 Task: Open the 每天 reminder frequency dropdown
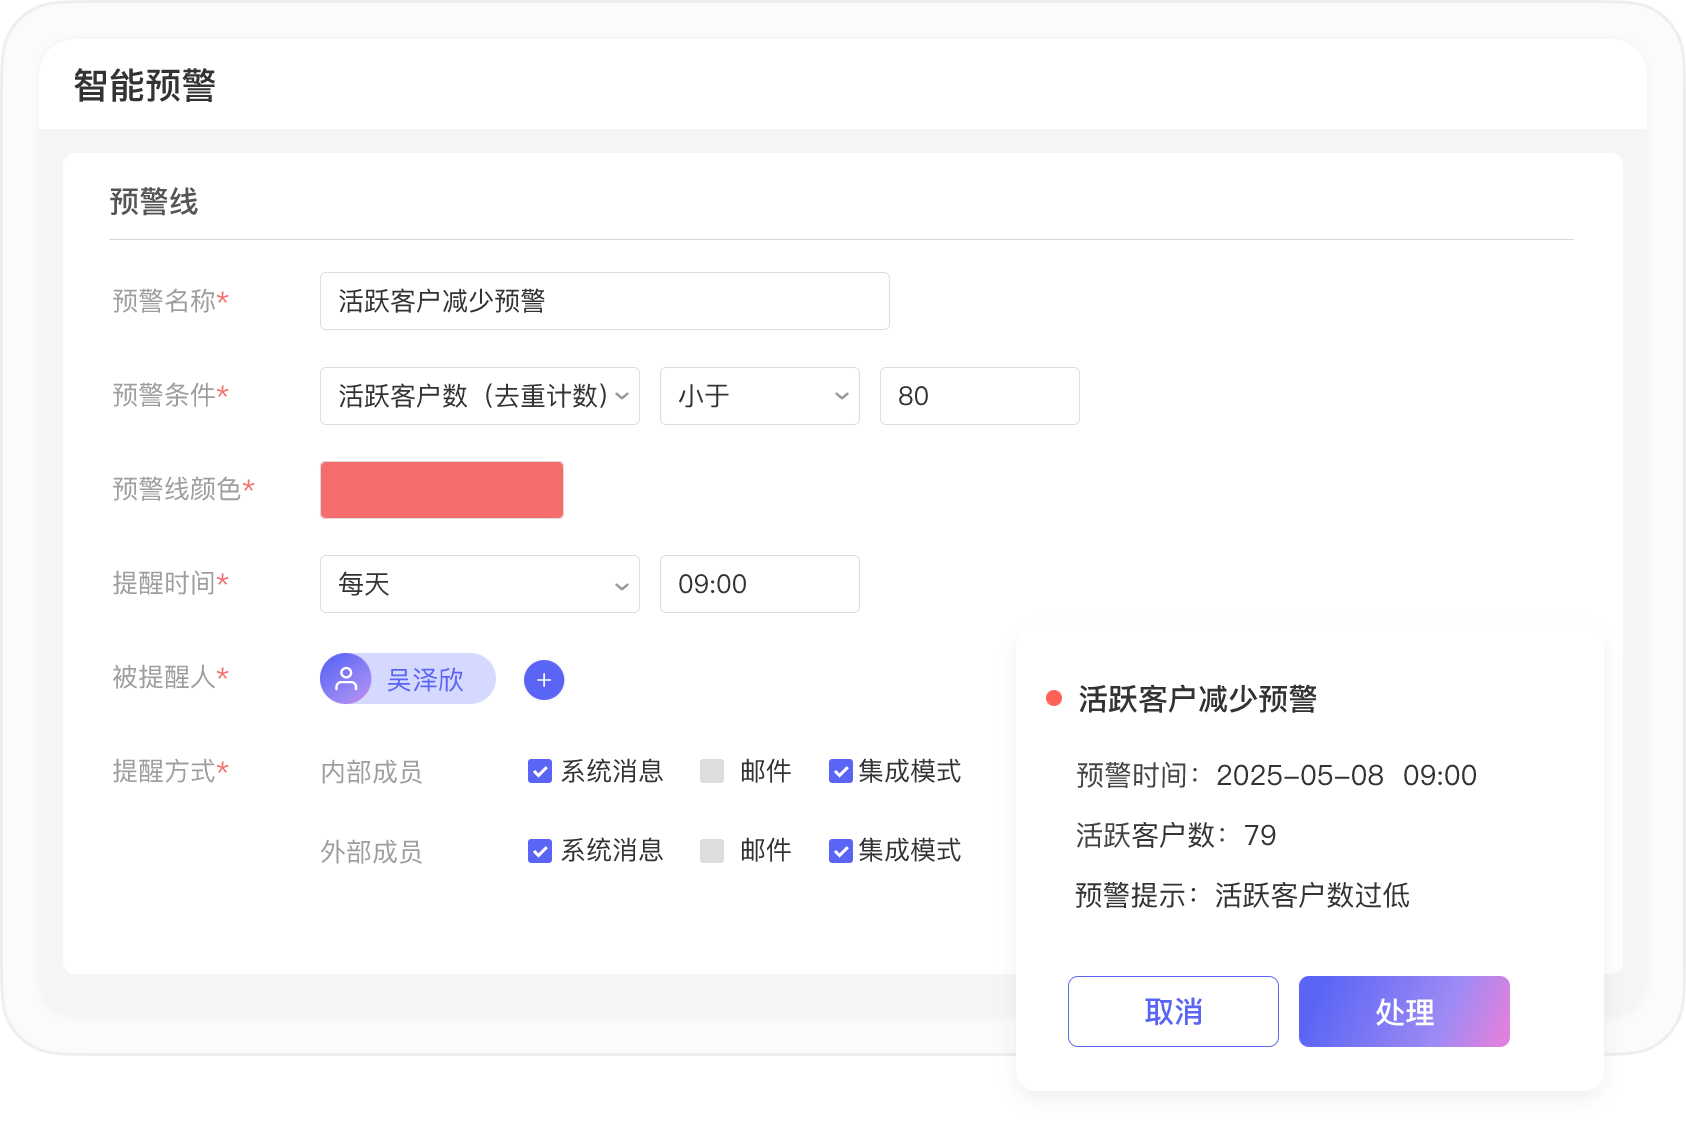[x=480, y=584]
